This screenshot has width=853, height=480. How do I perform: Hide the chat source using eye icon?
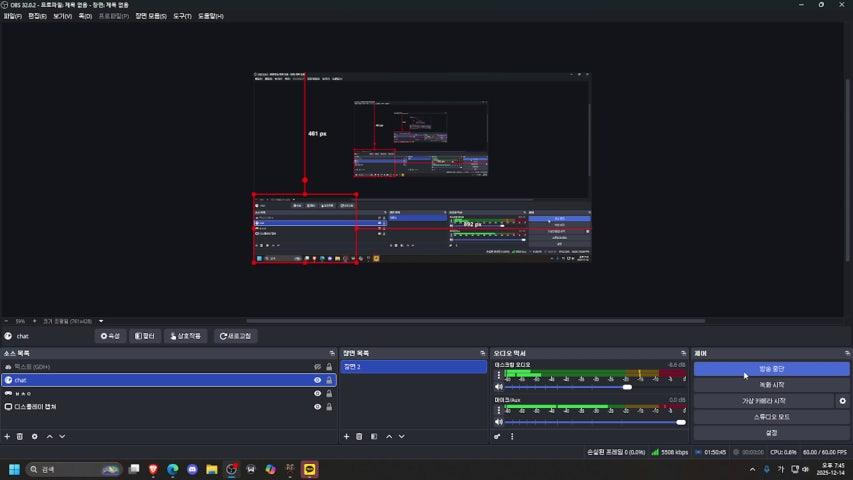[x=317, y=380]
